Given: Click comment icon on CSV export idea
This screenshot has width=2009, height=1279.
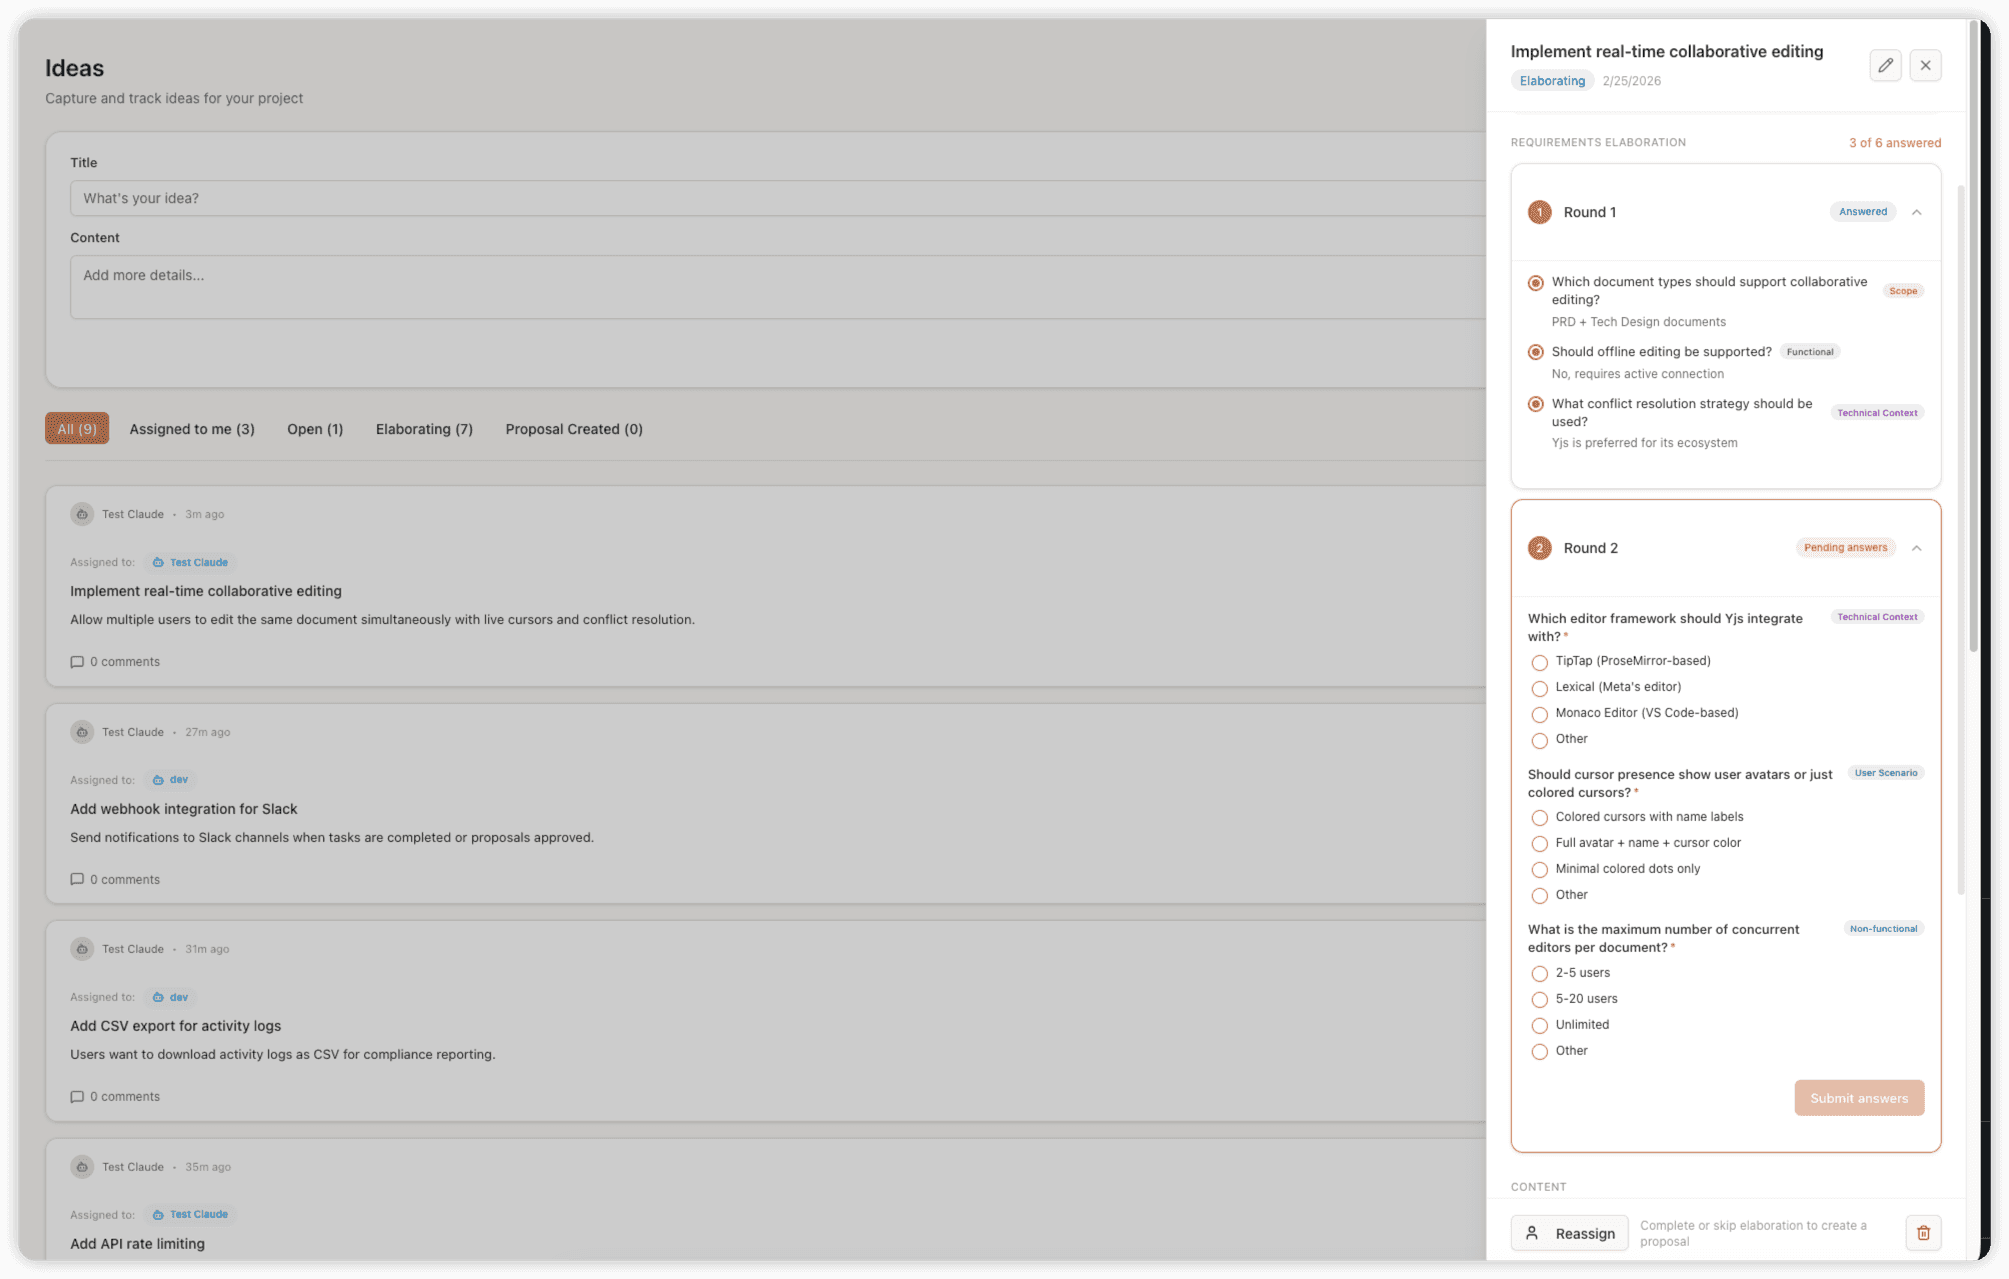Looking at the screenshot, I should pos(77,1097).
